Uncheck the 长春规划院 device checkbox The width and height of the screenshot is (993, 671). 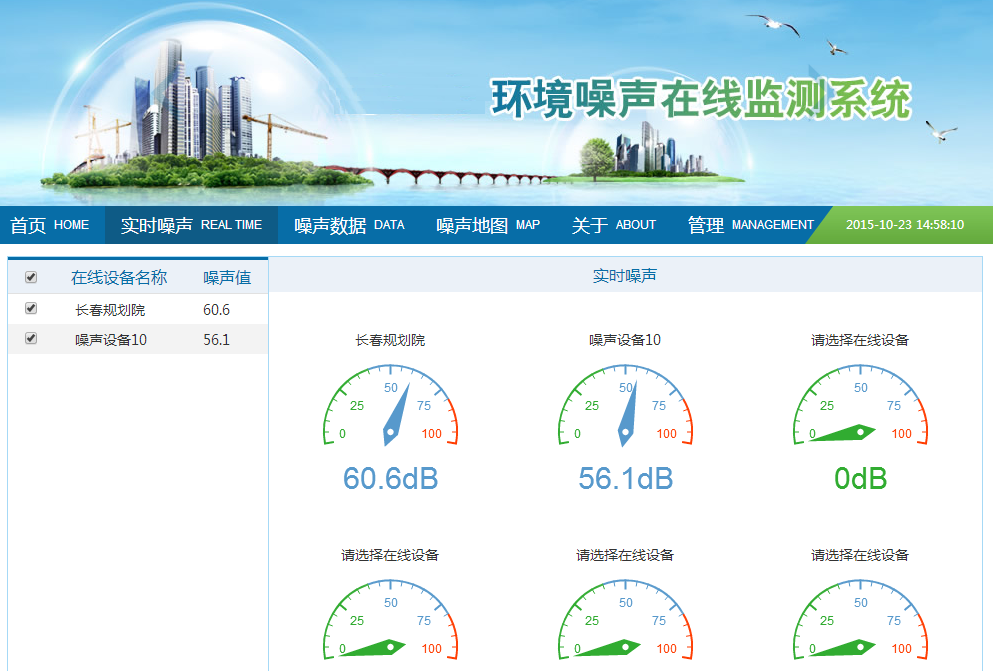(x=31, y=309)
